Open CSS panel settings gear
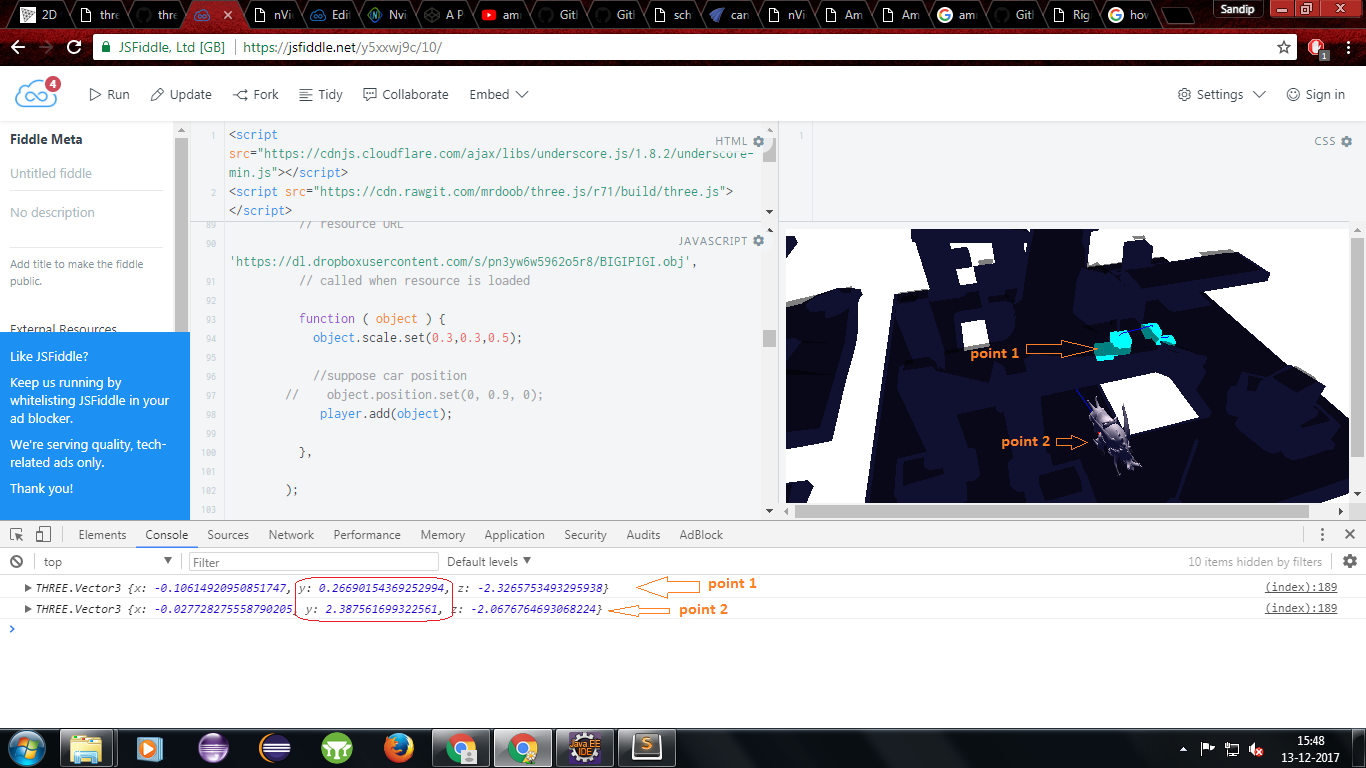Image resolution: width=1366 pixels, height=768 pixels. (1346, 142)
